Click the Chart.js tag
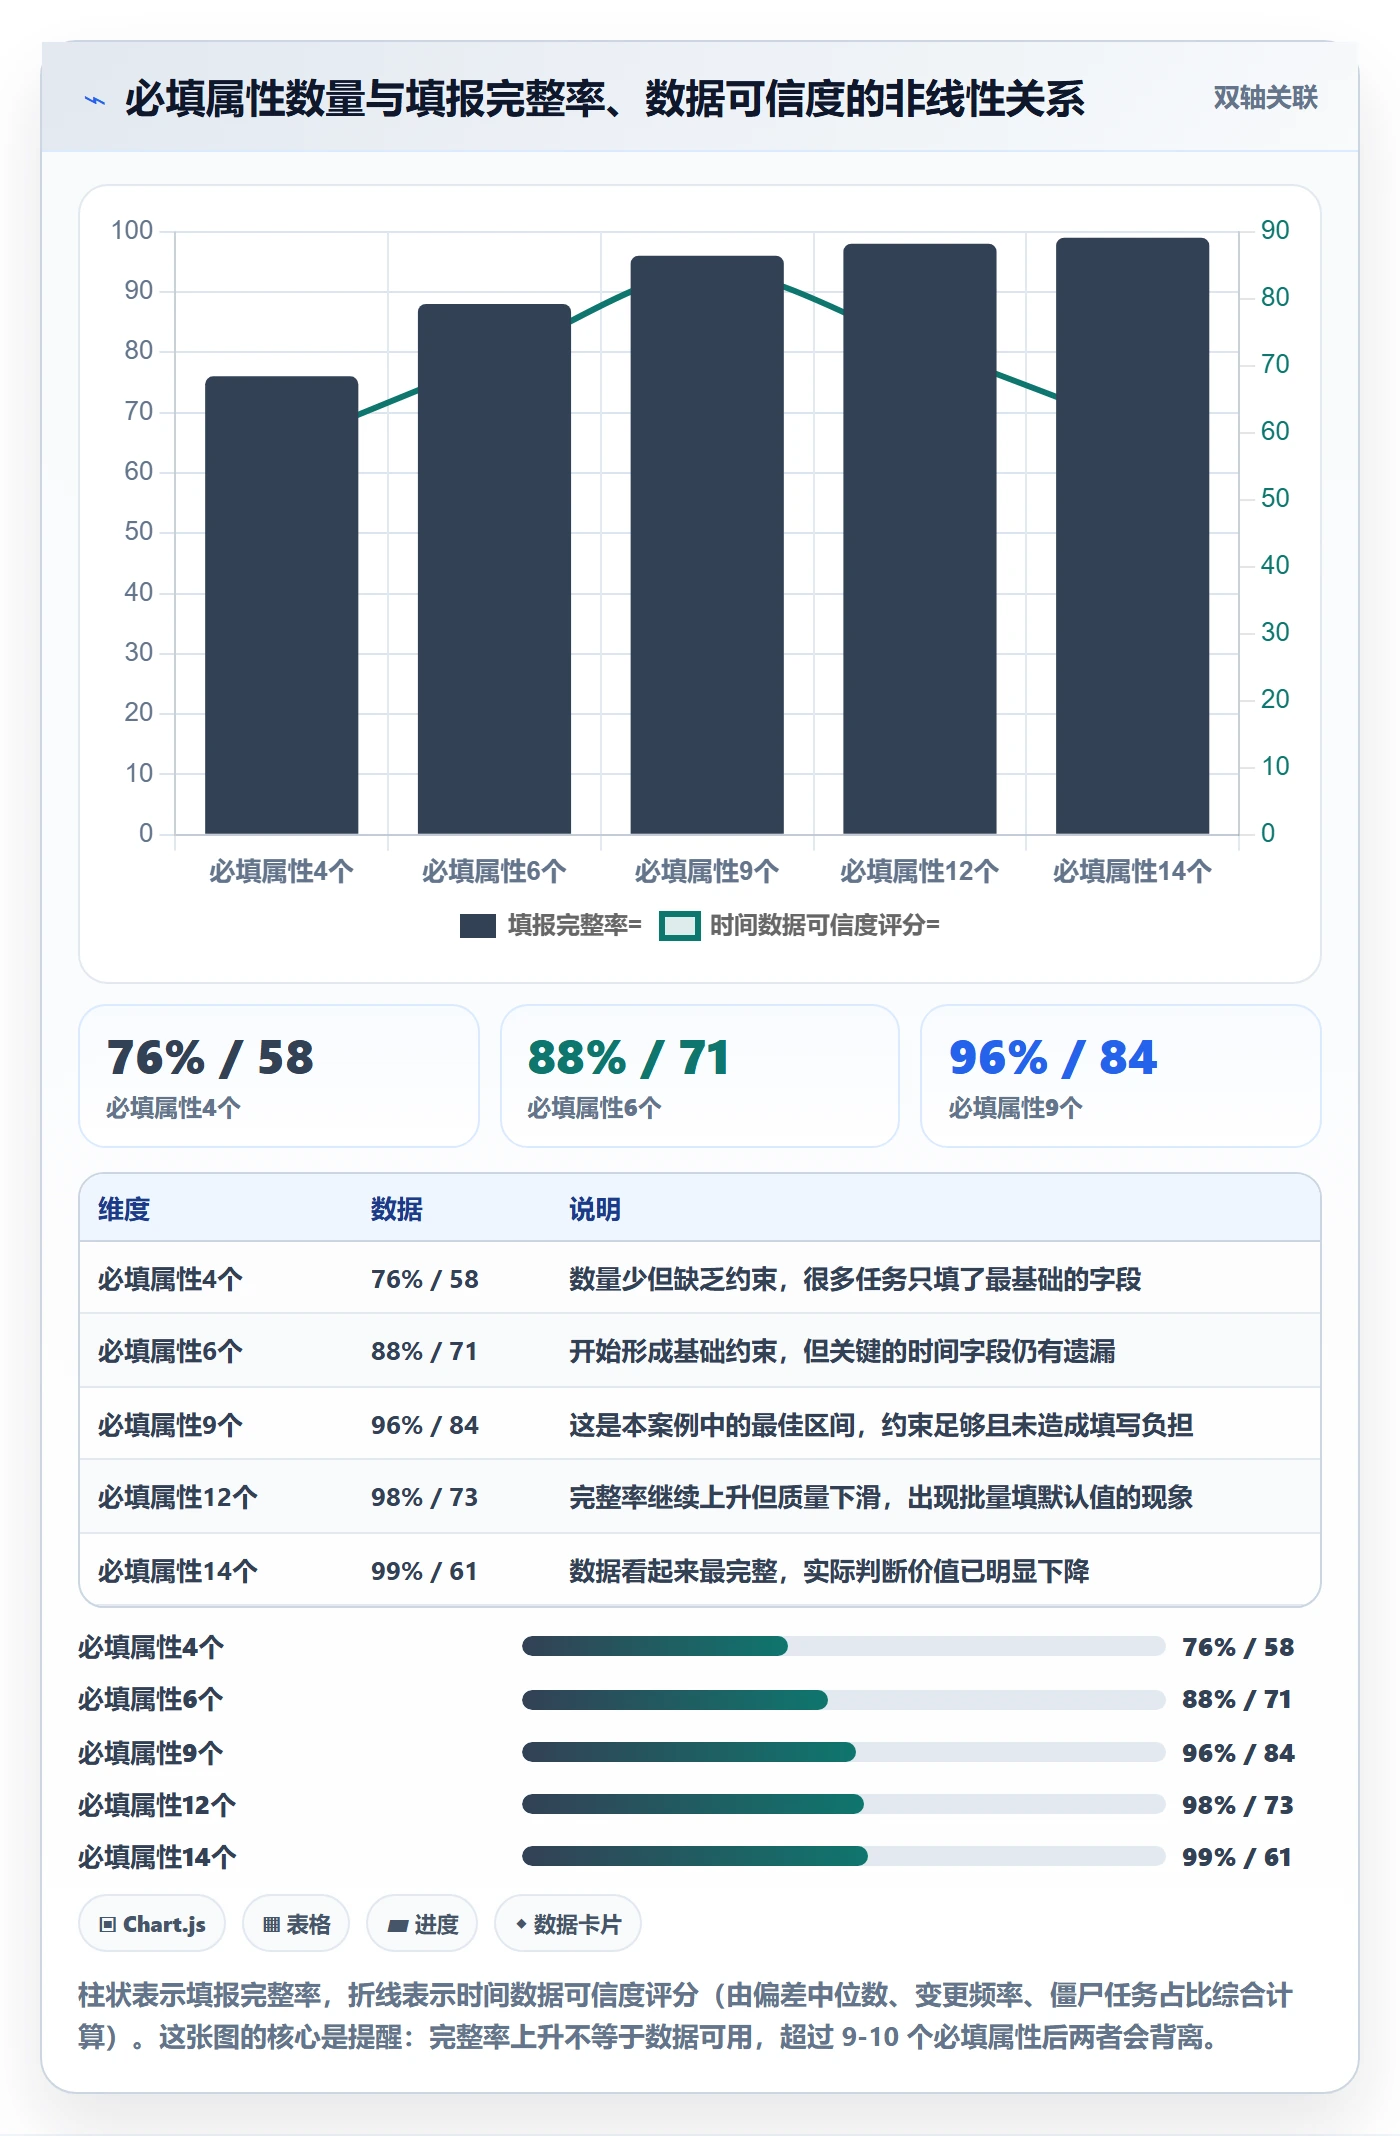 pyautogui.click(x=152, y=1924)
